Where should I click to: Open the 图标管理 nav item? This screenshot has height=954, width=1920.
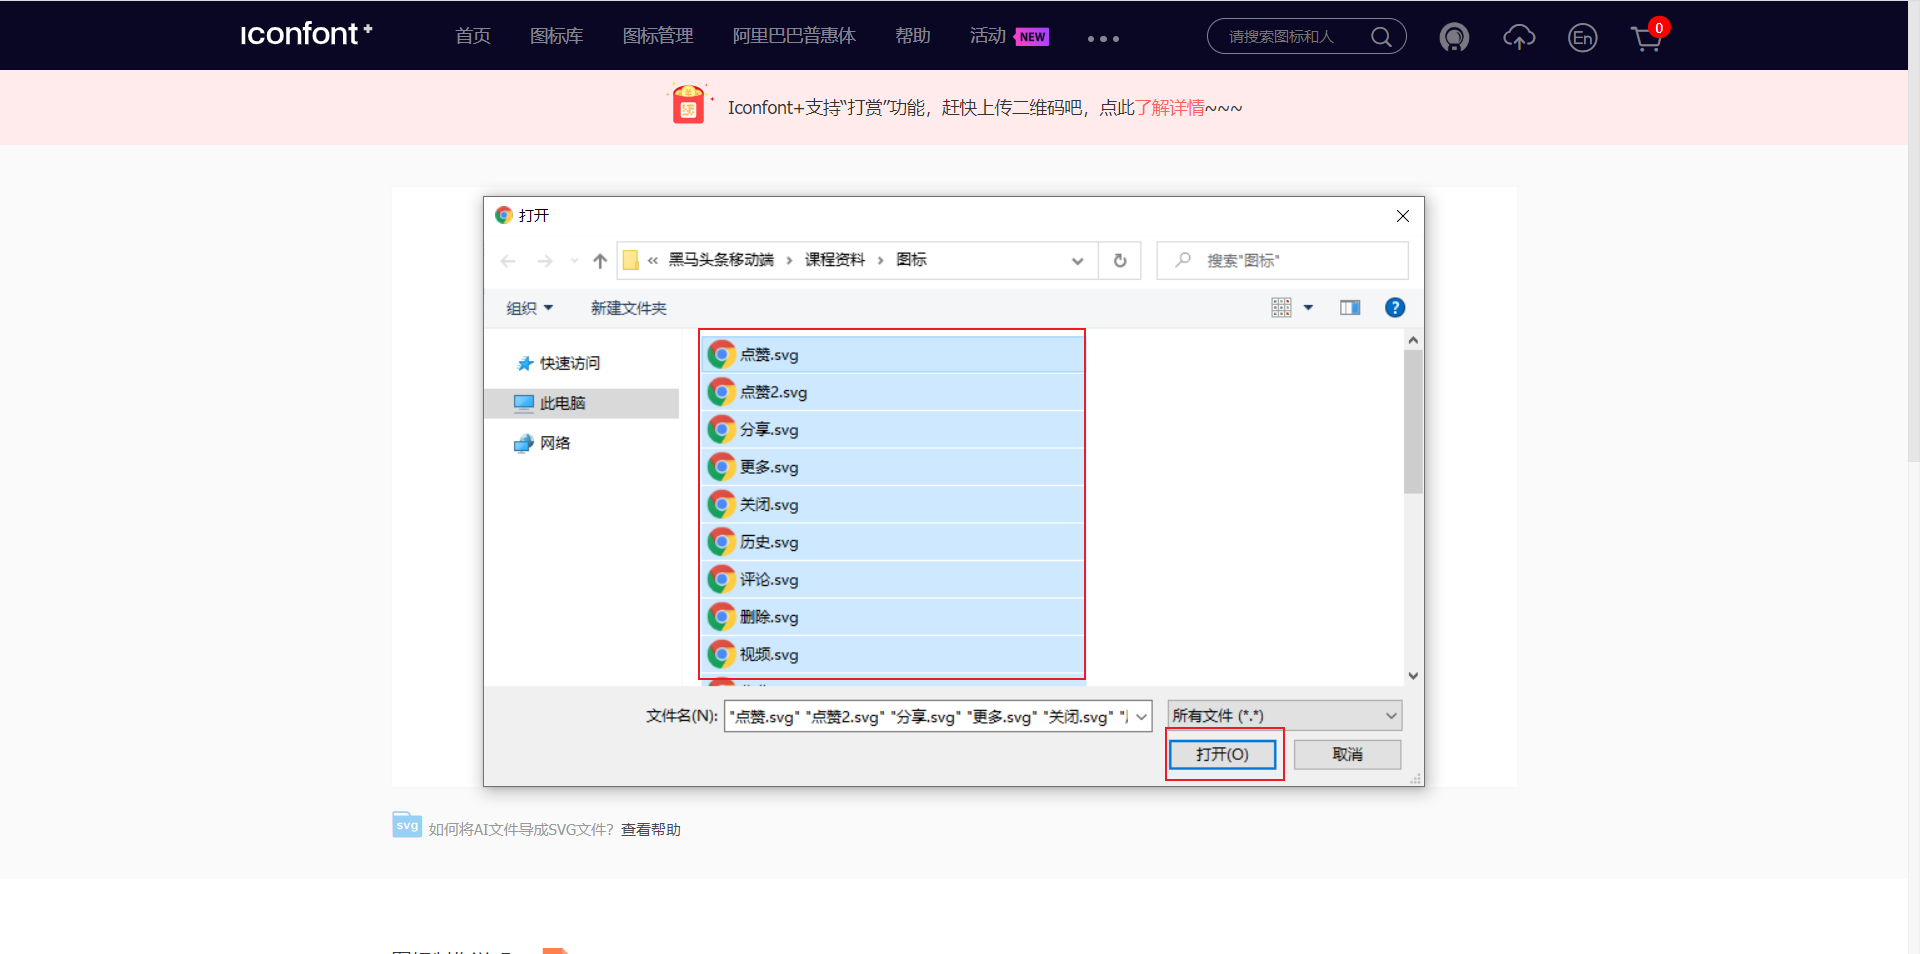[x=658, y=36]
